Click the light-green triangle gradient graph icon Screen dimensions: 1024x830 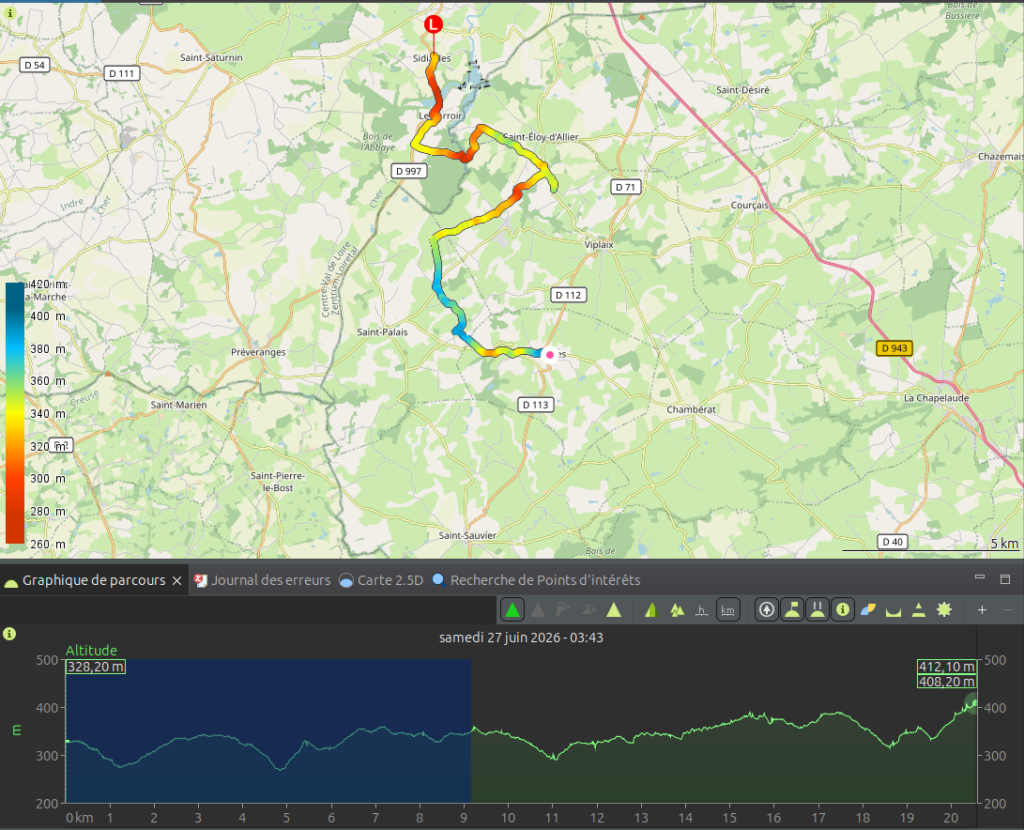pyautogui.click(x=613, y=610)
